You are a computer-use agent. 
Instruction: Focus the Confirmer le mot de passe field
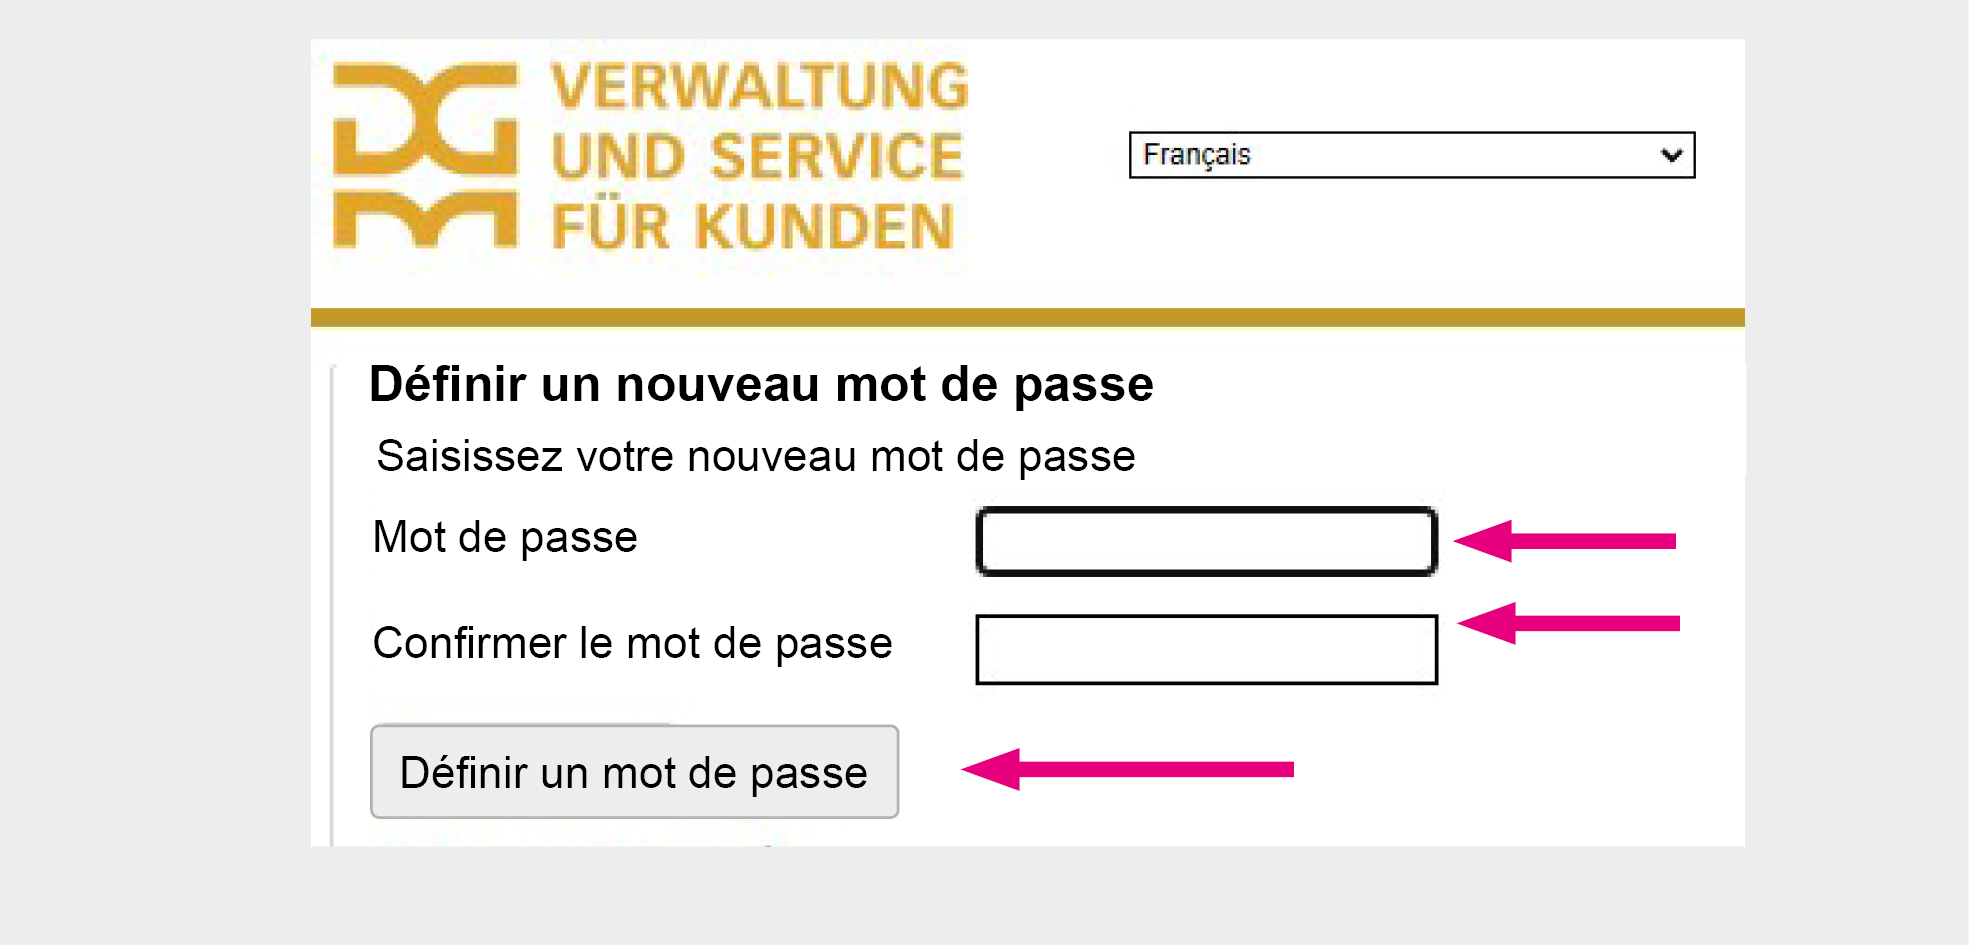point(1206,650)
